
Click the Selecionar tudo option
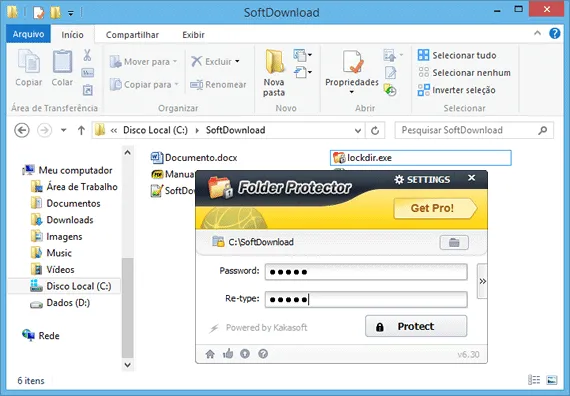457,55
